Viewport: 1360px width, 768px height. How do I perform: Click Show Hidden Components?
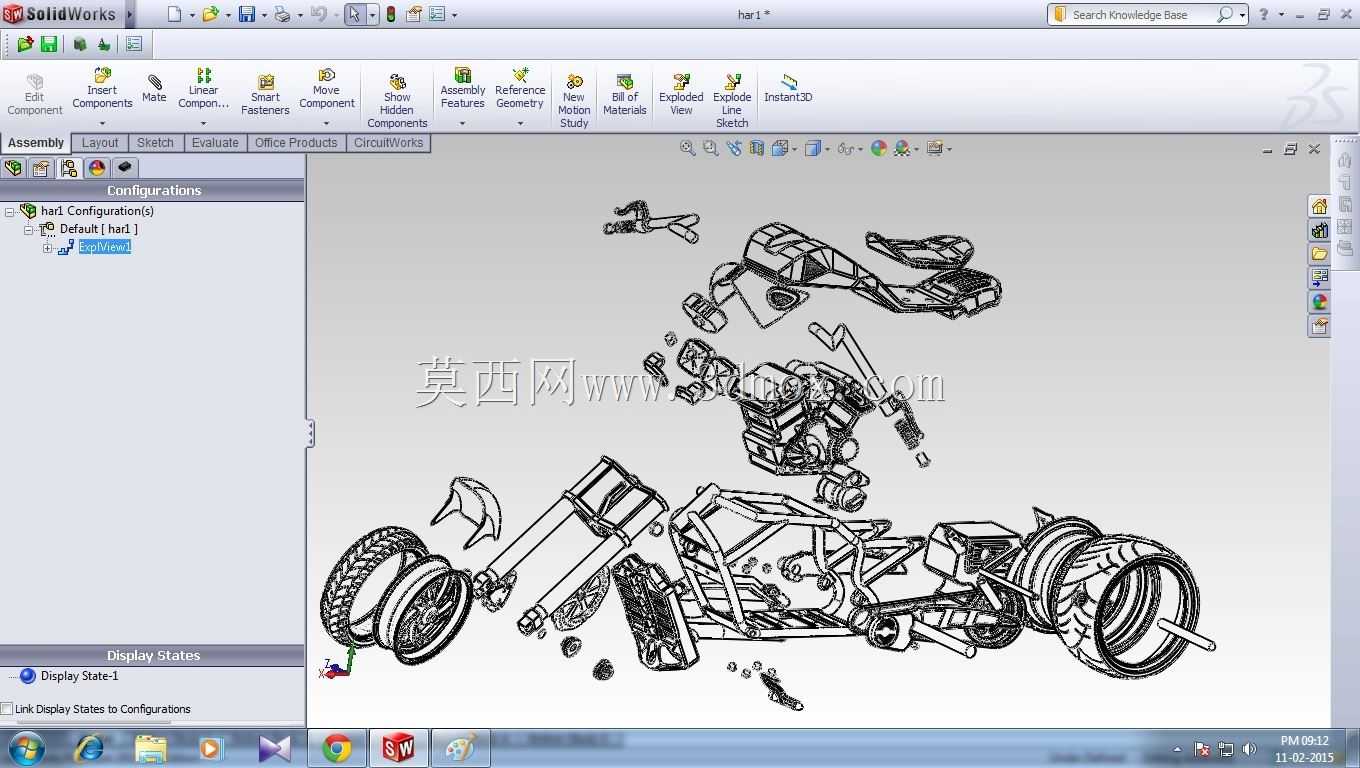click(x=397, y=101)
